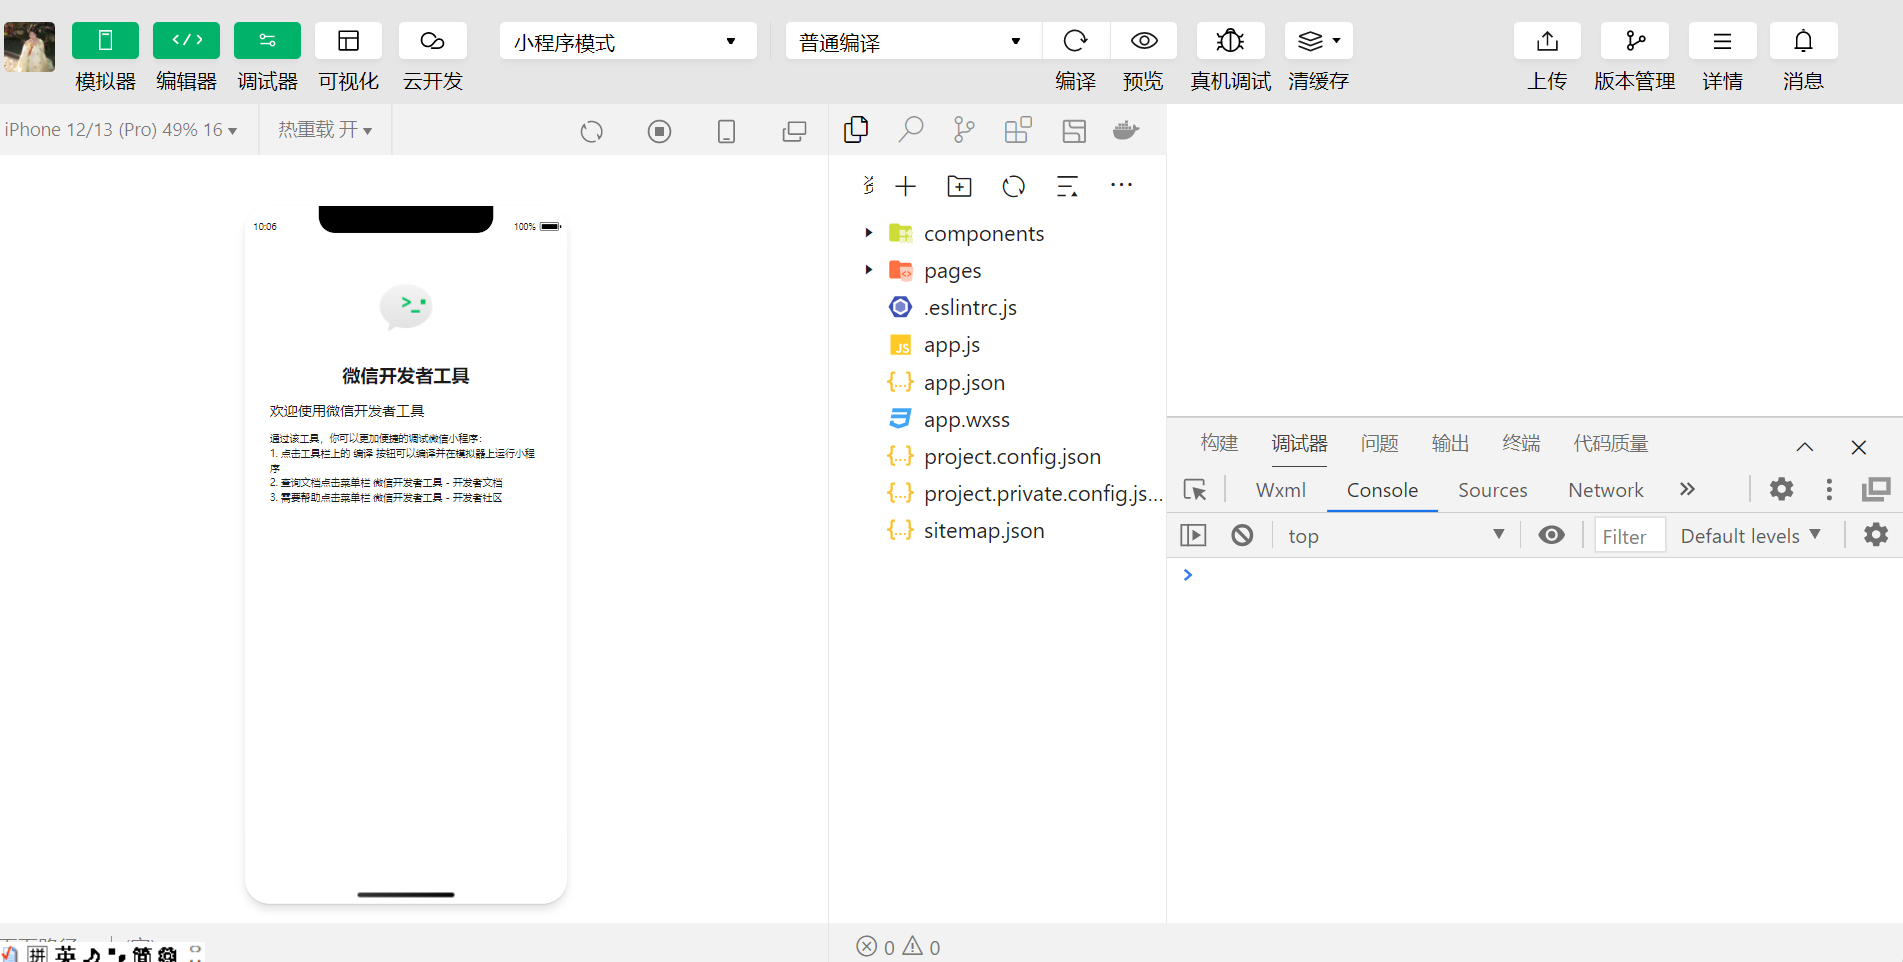Click the user avatar picture
The image size is (1903, 962).
click(29, 47)
